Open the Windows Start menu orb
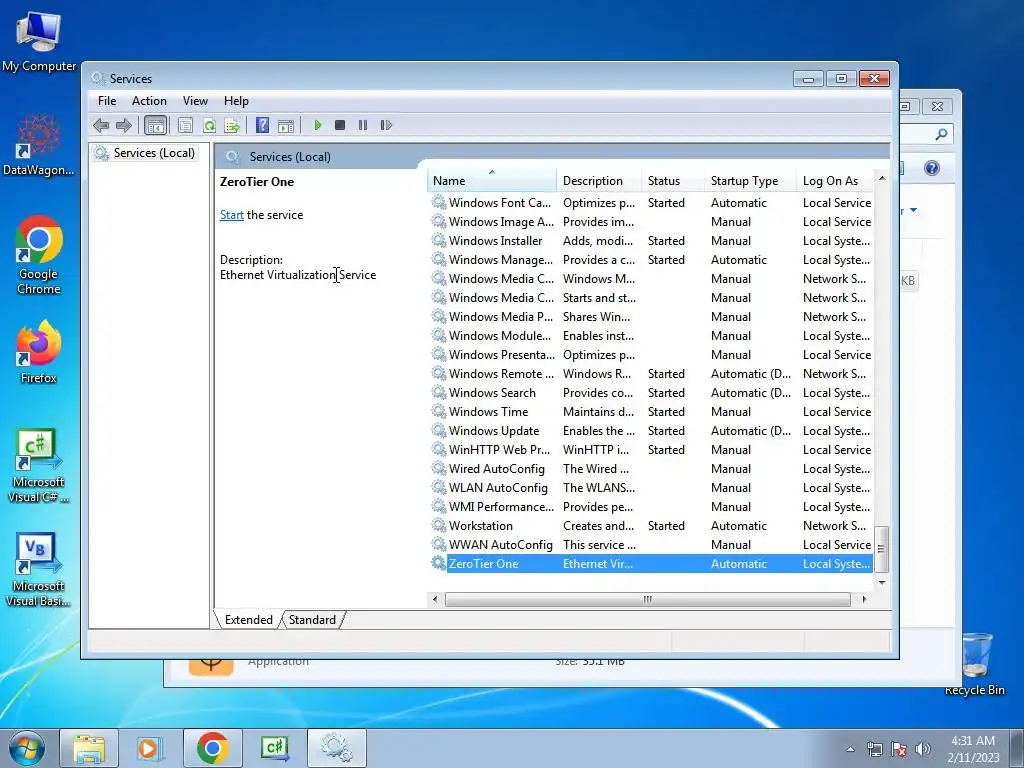The image size is (1024, 768). tap(26, 749)
